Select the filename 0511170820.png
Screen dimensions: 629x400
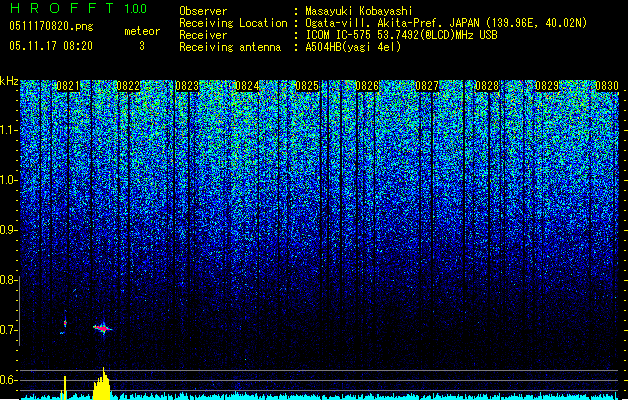point(51,26)
